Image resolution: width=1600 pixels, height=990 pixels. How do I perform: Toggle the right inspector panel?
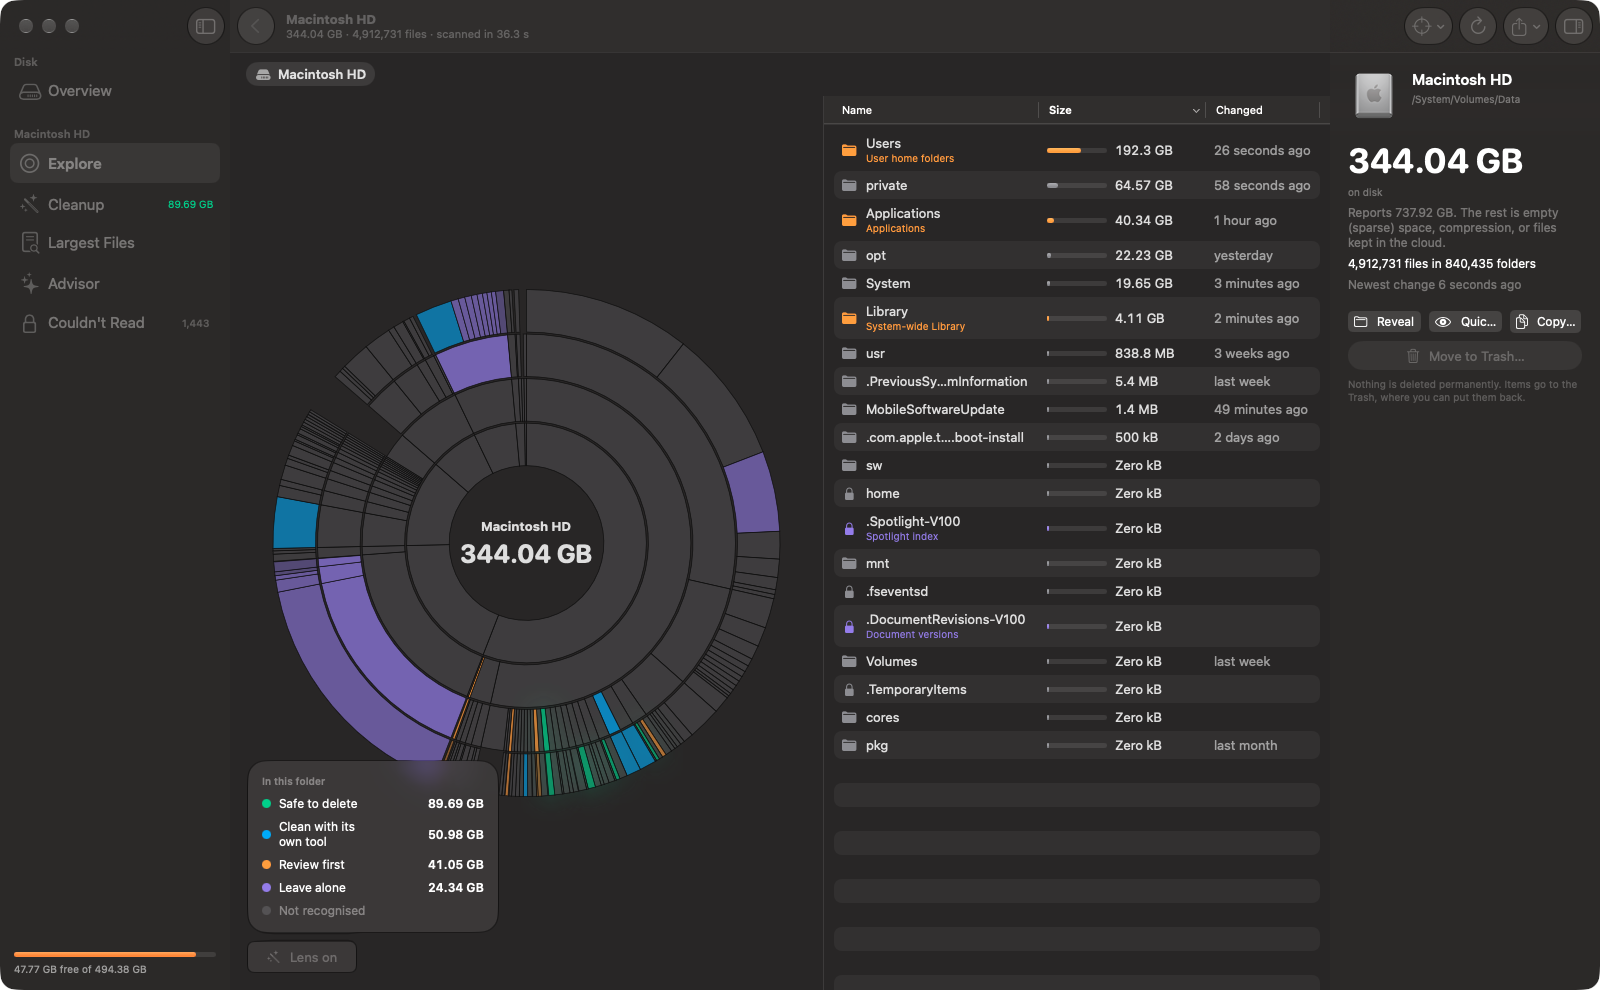(1574, 27)
